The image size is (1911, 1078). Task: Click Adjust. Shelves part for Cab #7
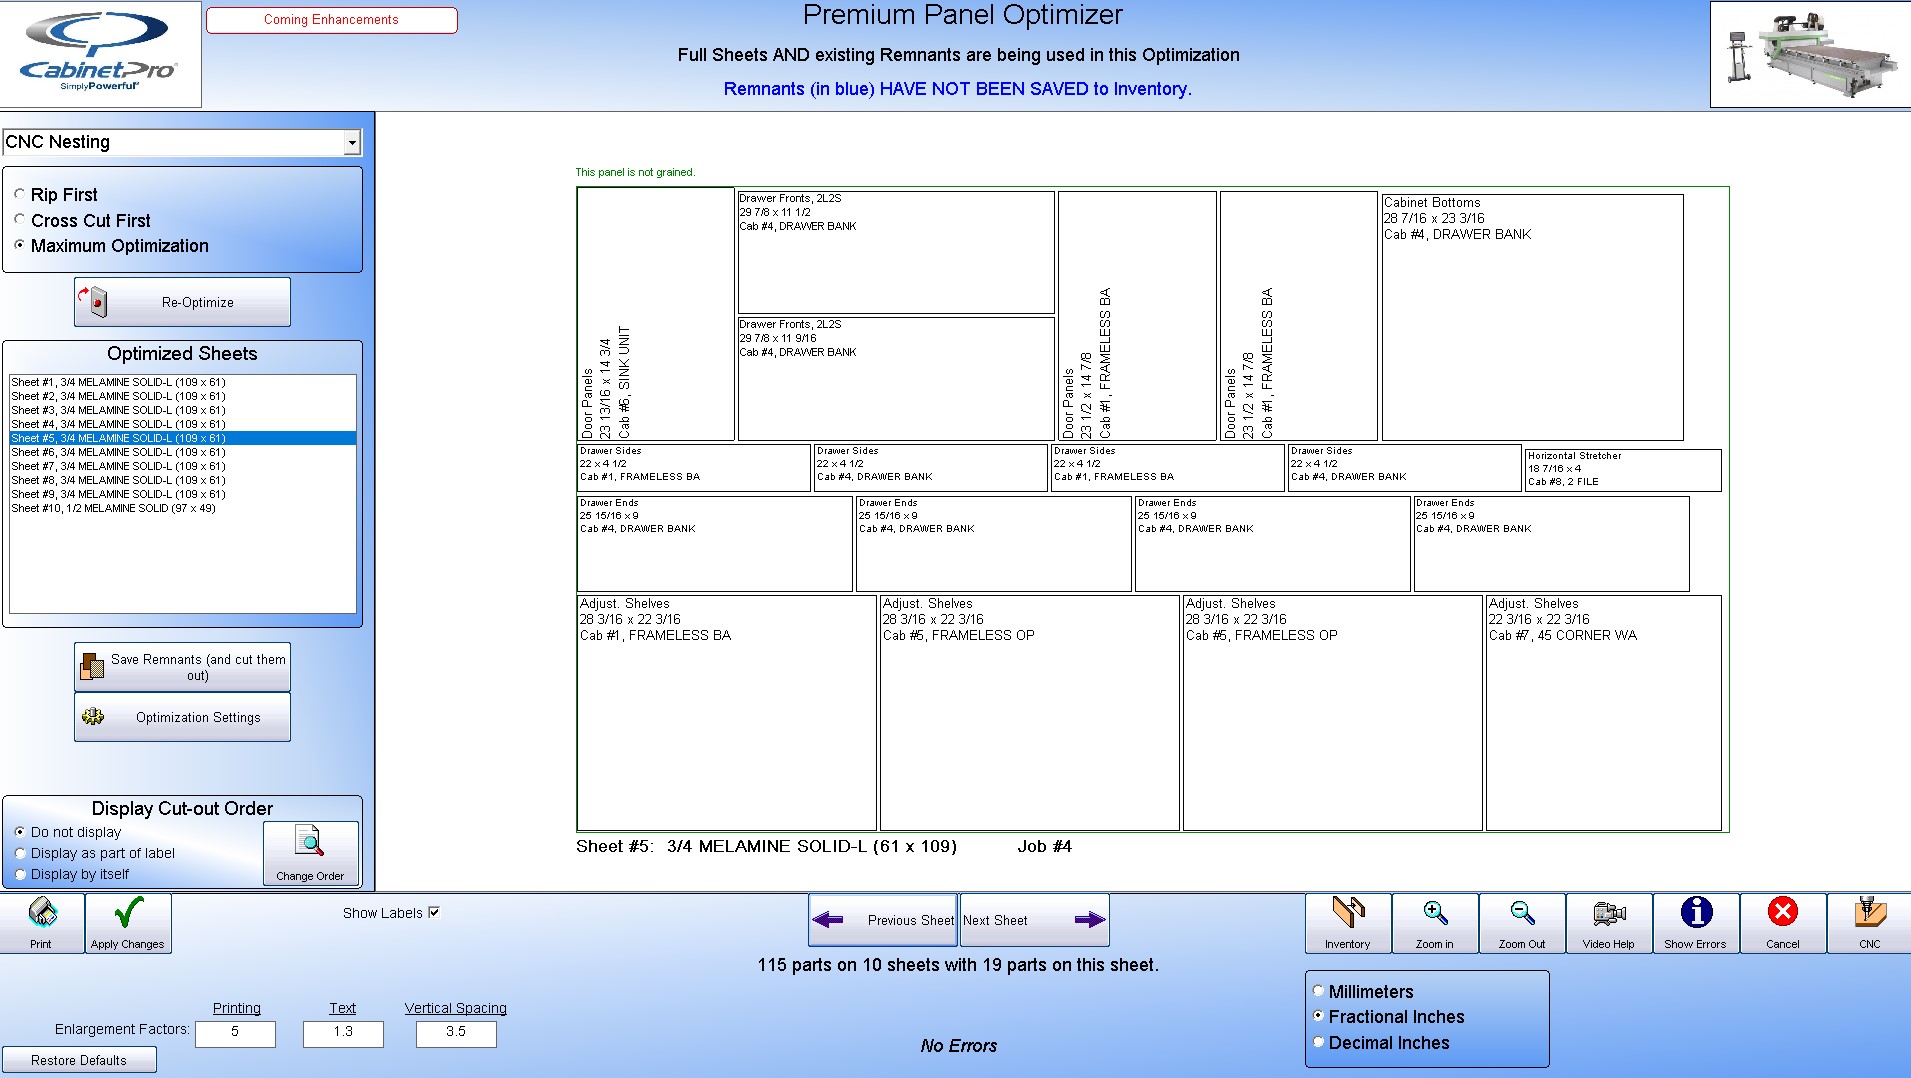1603,713
